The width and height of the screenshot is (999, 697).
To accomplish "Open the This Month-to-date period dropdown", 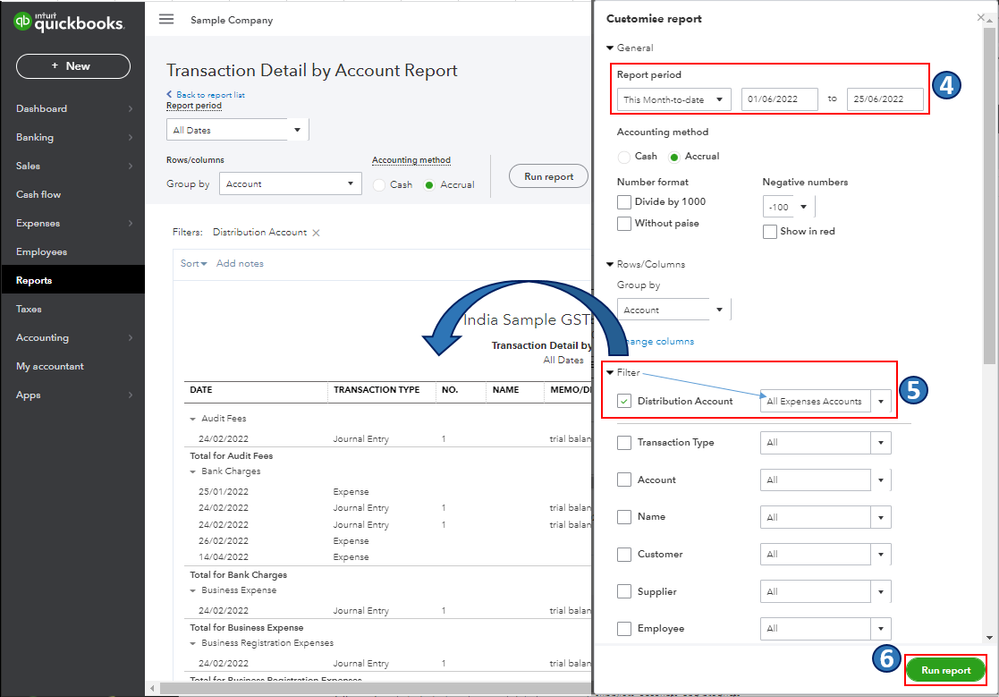I will [674, 100].
